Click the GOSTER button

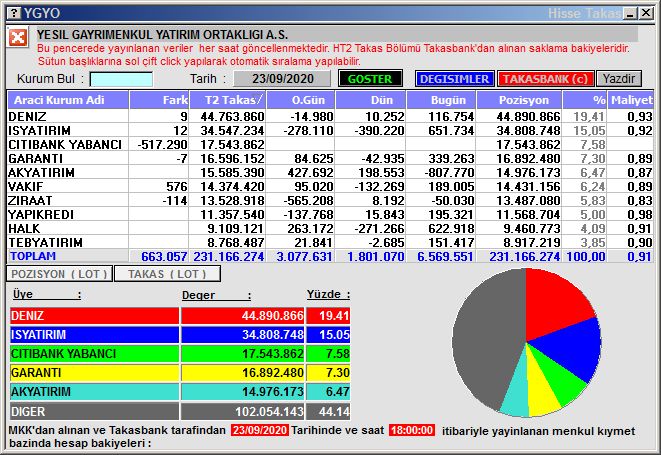pyautogui.click(x=370, y=79)
